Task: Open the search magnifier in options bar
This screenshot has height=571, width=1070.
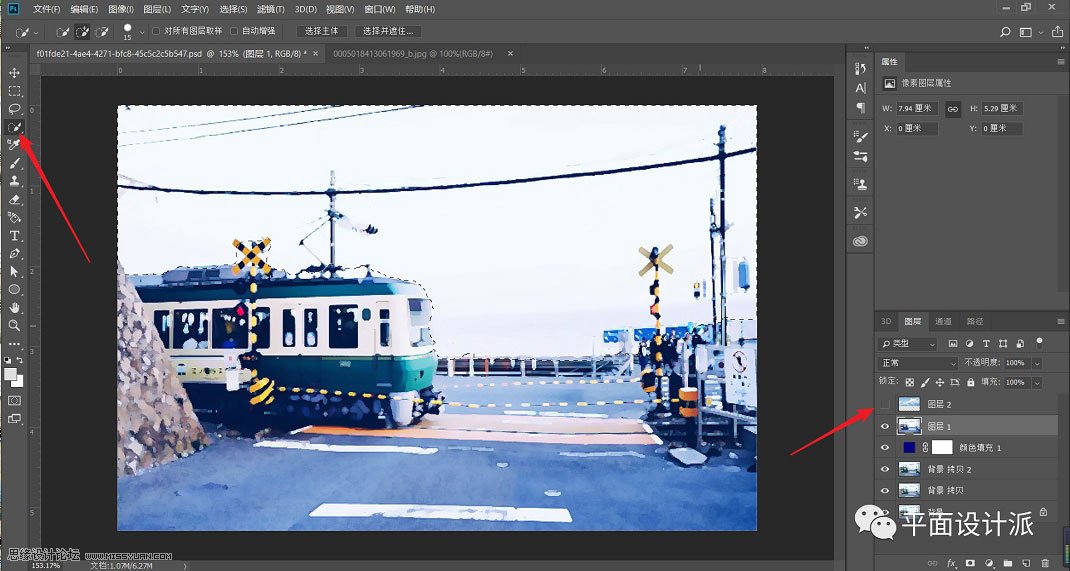Action: [x=1005, y=32]
